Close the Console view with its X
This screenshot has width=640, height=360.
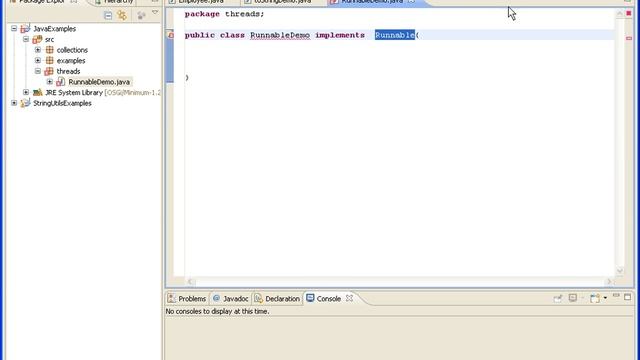(x=349, y=298)
